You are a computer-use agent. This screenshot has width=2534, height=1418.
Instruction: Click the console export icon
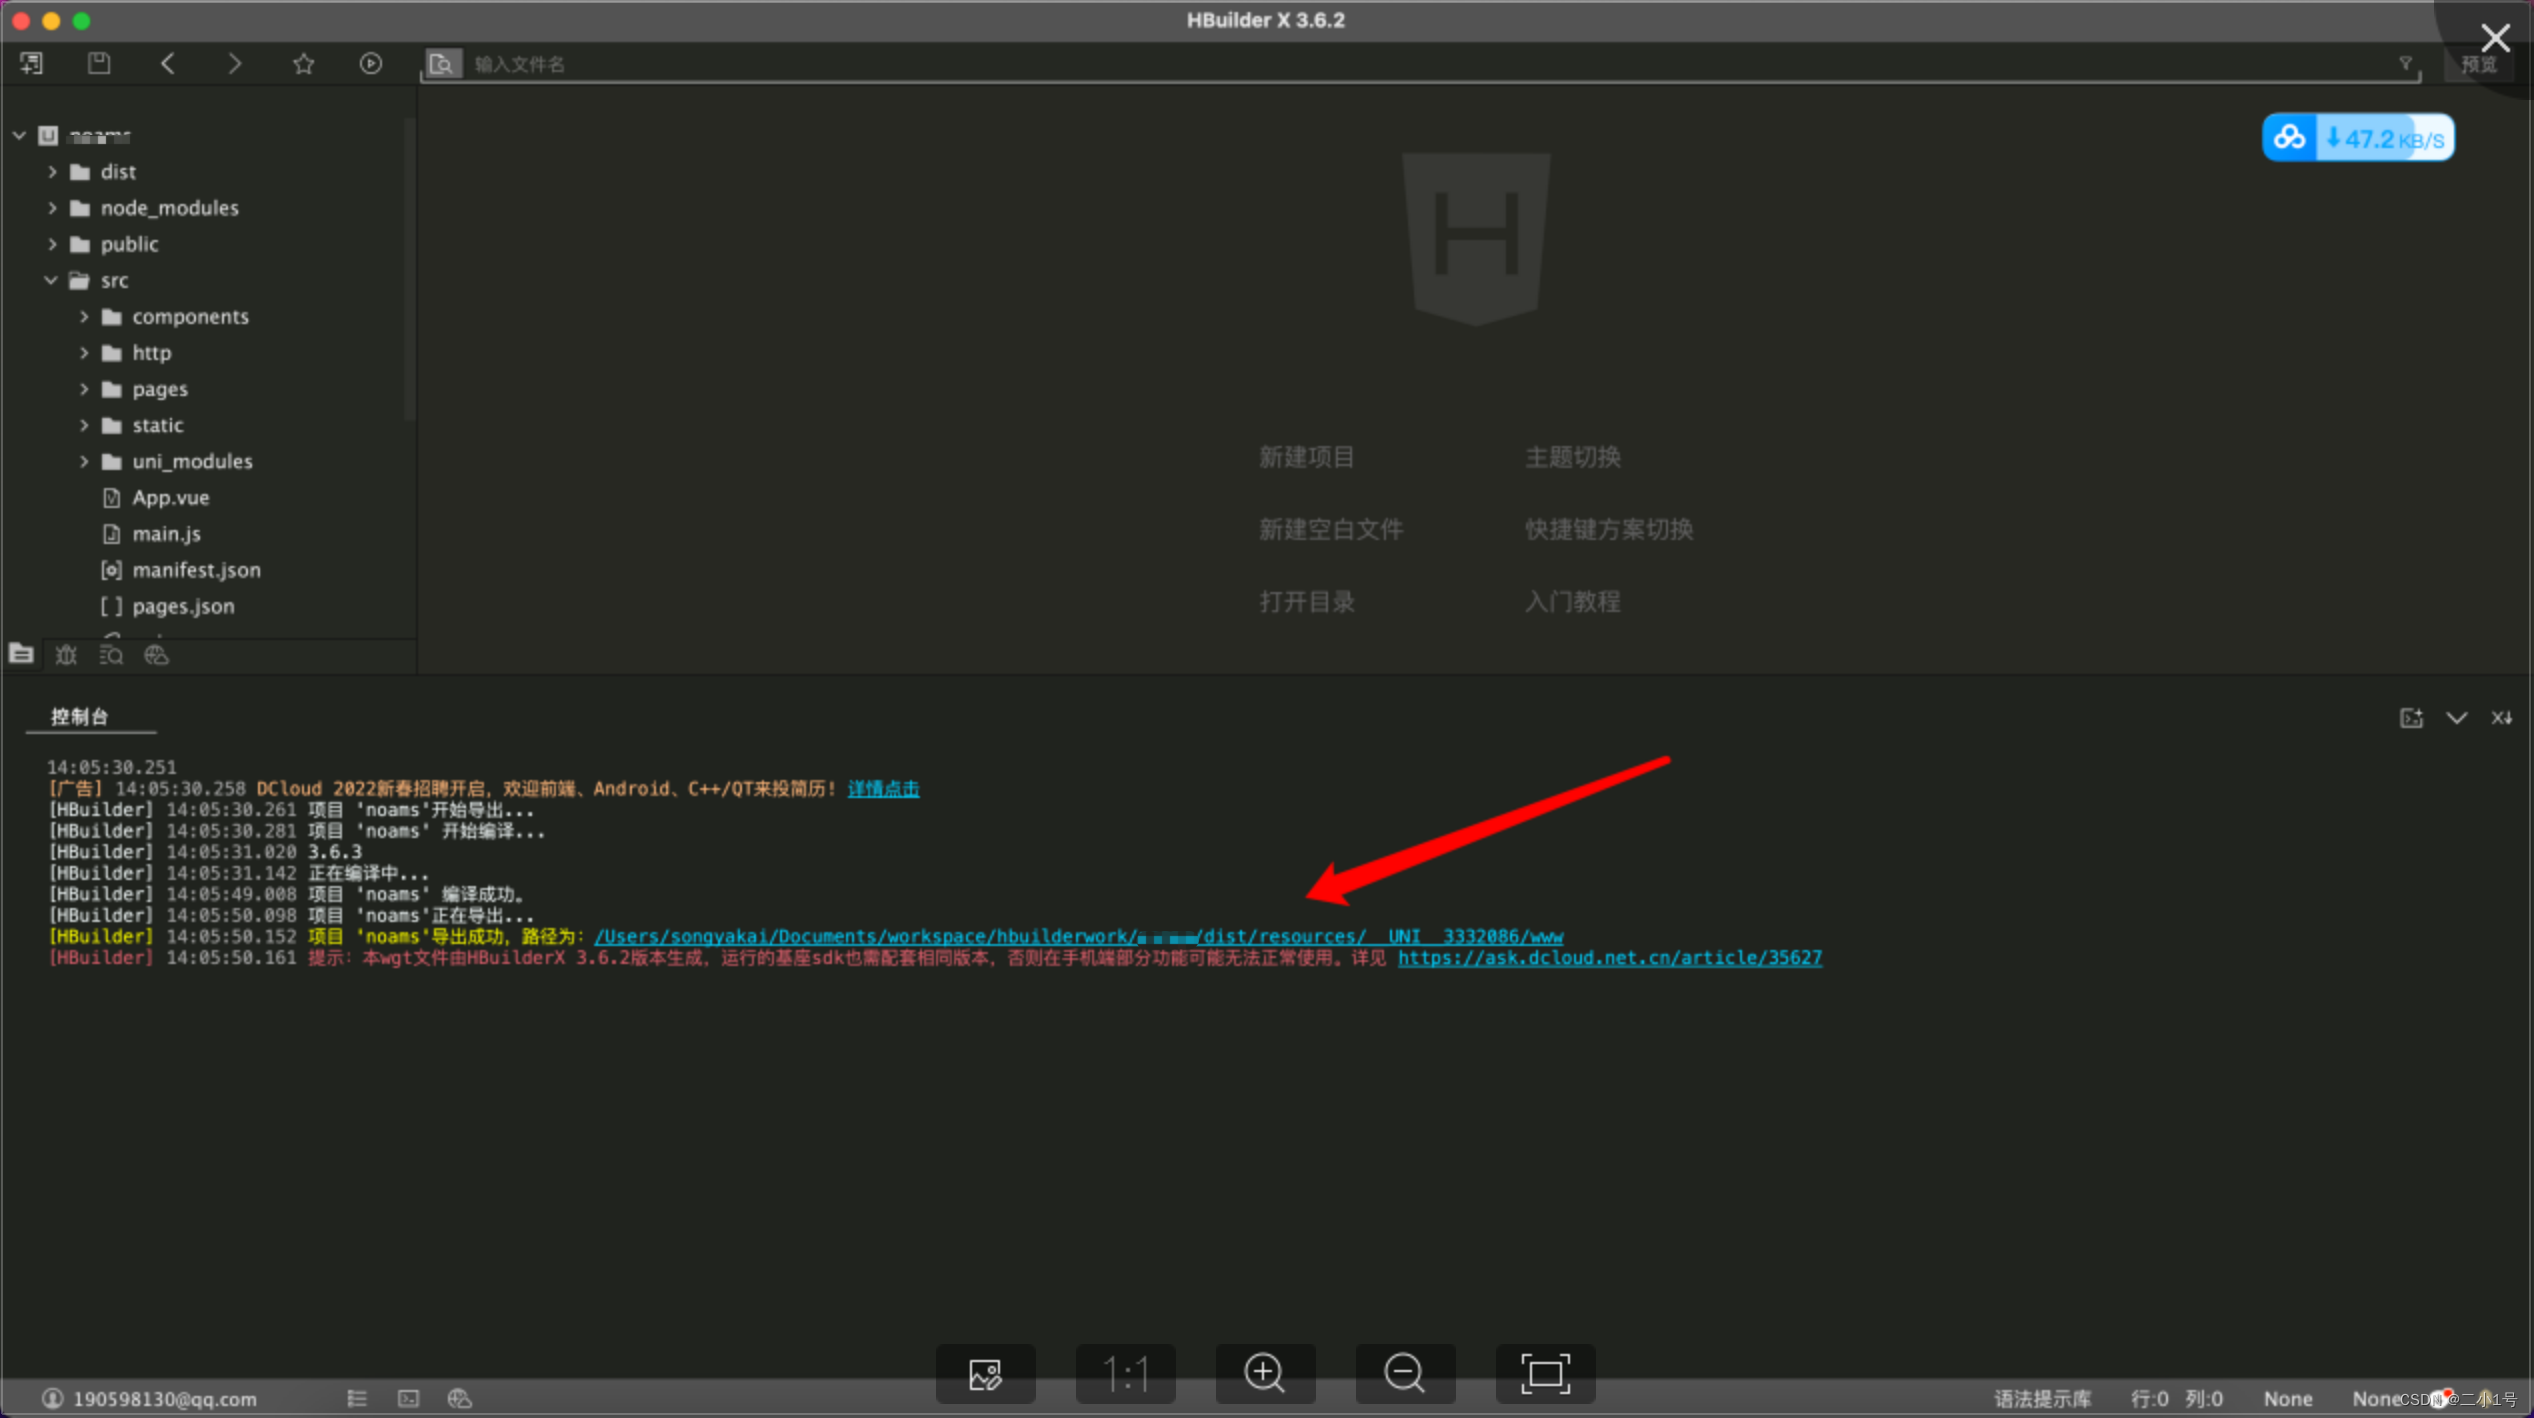[2411, 718]
